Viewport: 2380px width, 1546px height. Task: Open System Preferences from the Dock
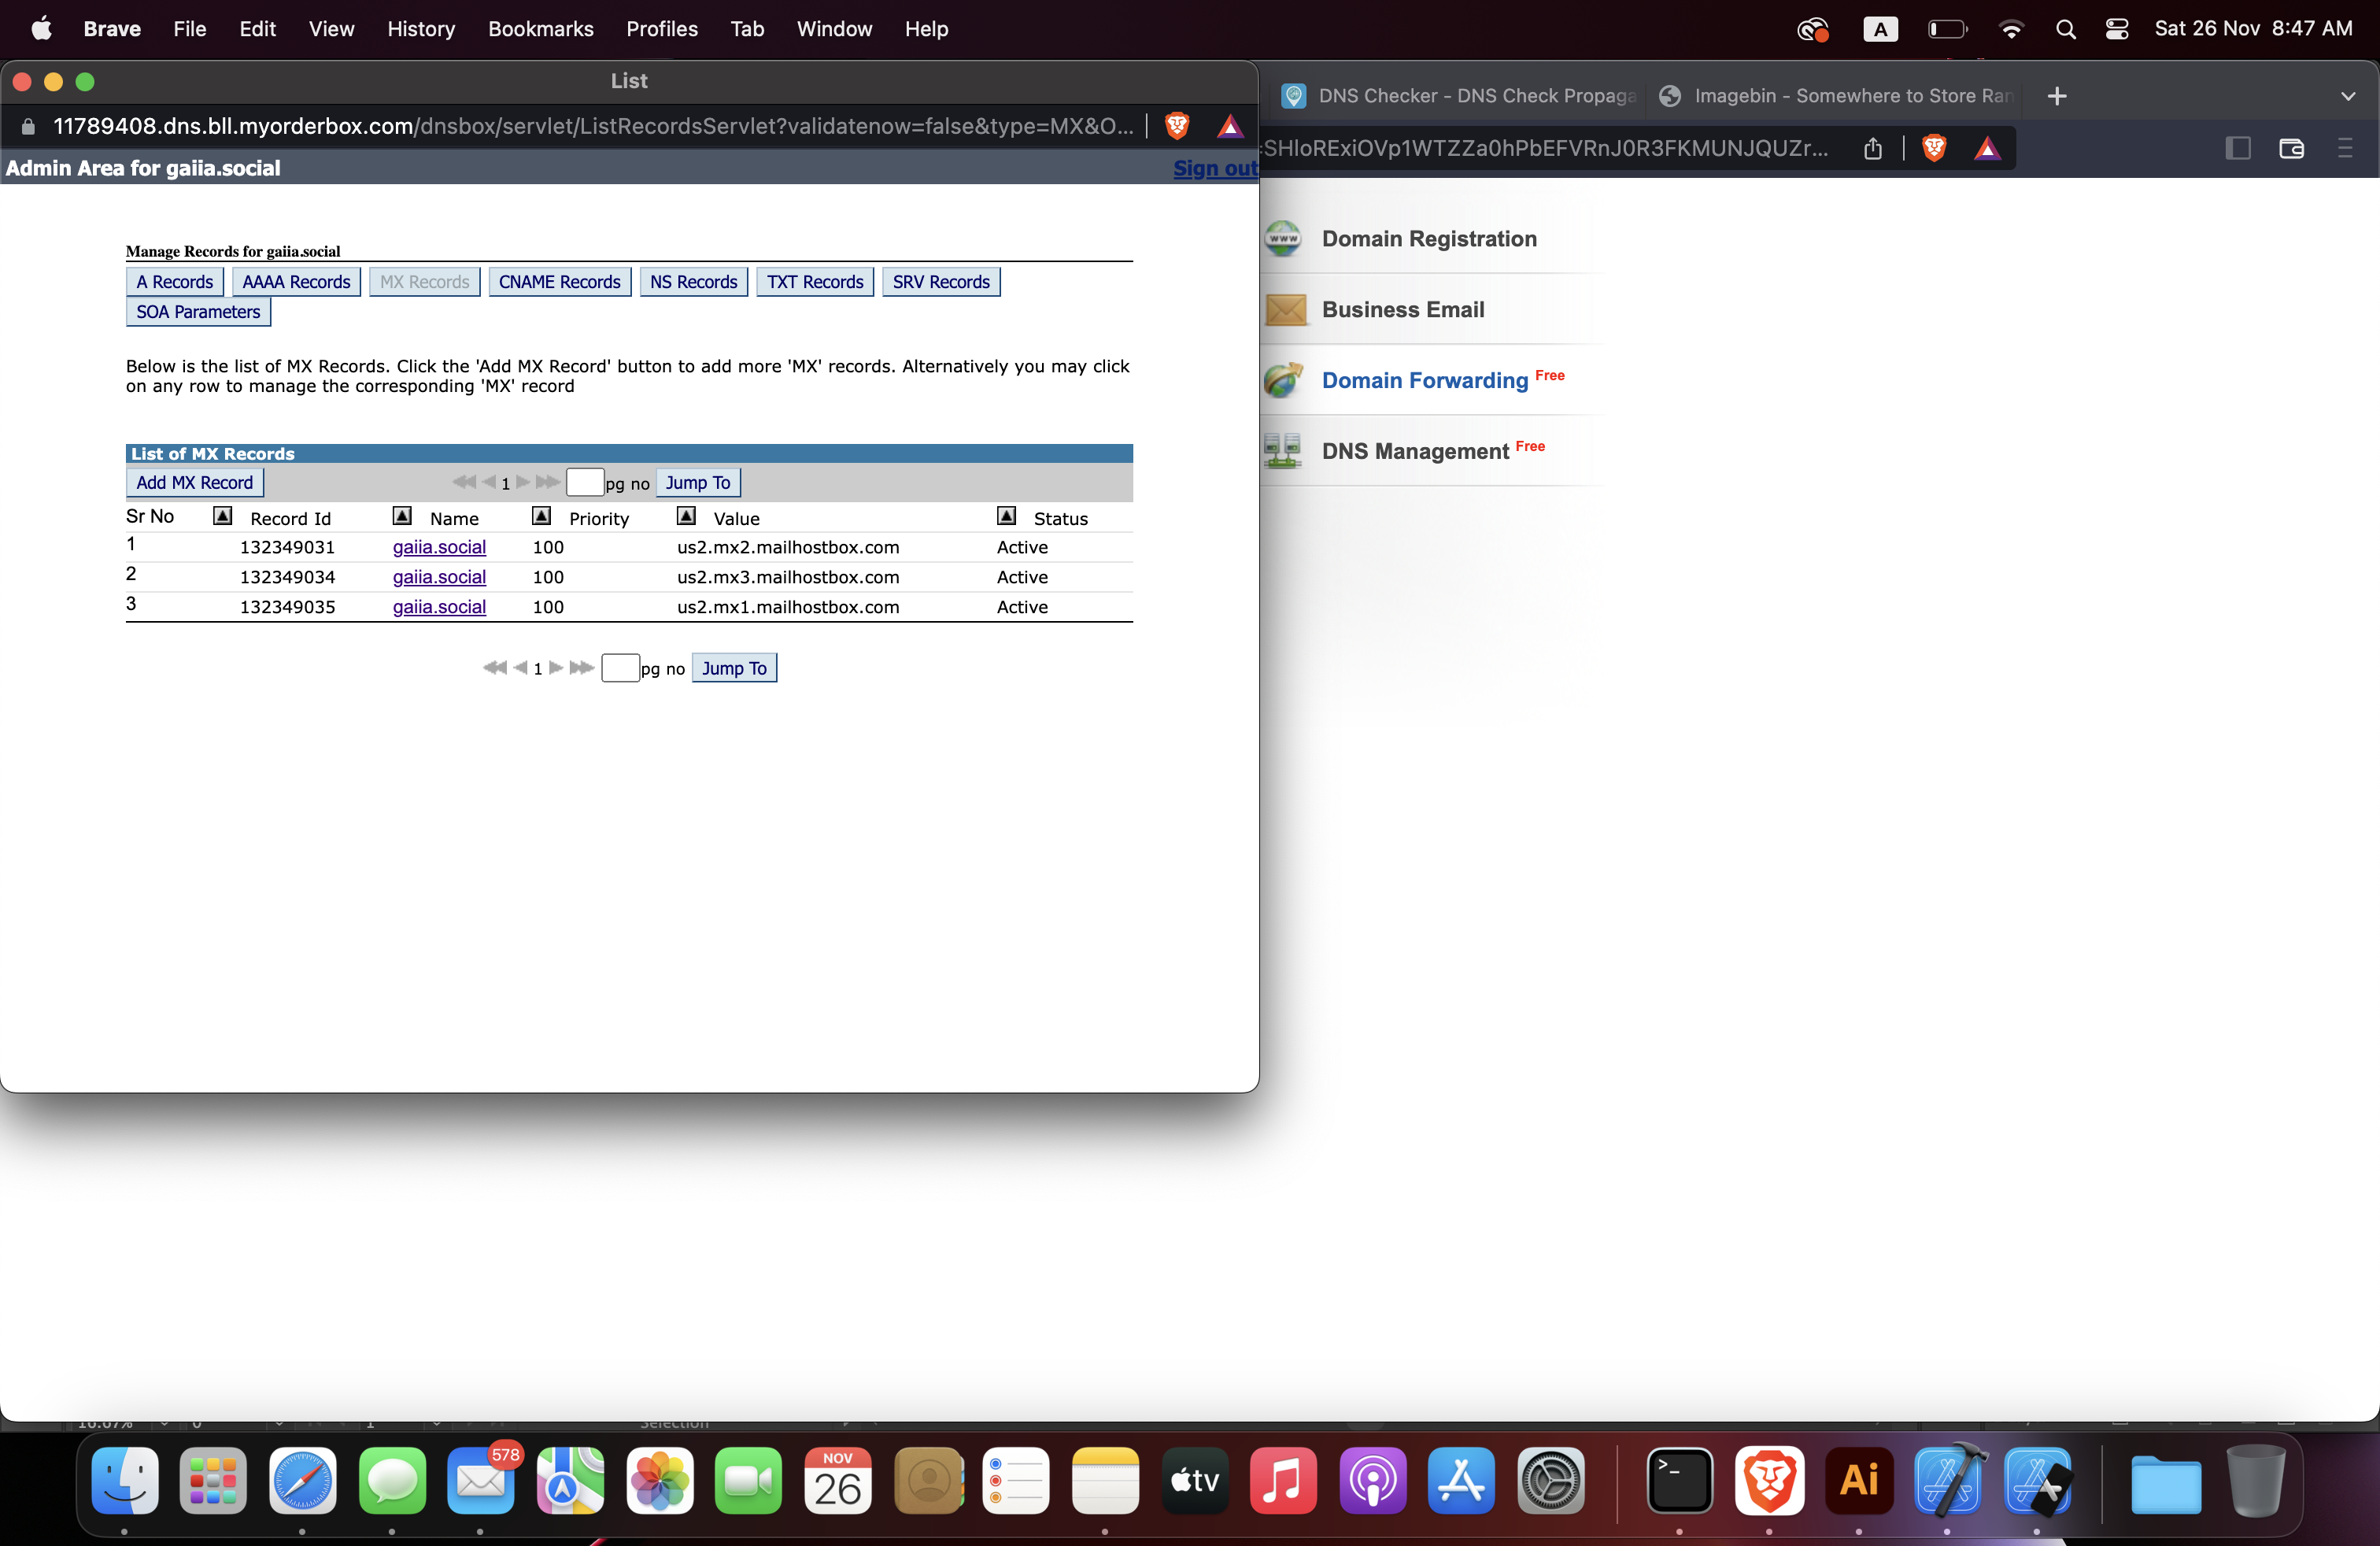point(1551,1480)
